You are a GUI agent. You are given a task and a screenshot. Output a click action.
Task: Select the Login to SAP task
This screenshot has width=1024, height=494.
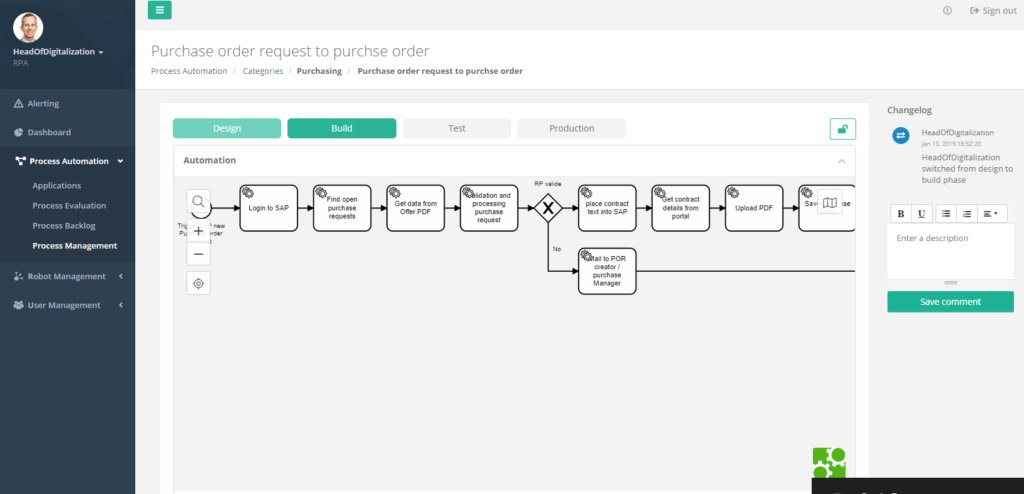coord(268,208)
